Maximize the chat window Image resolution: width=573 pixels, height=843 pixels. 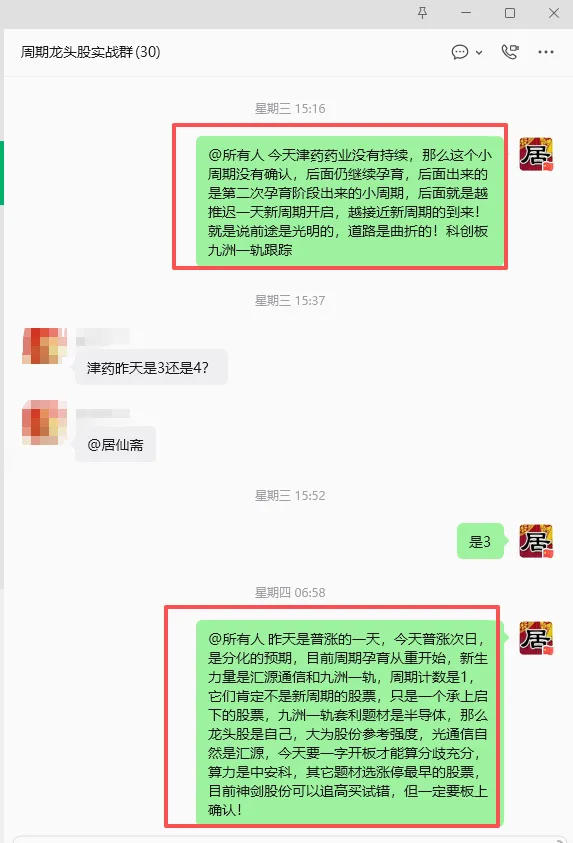coord(510,13)
